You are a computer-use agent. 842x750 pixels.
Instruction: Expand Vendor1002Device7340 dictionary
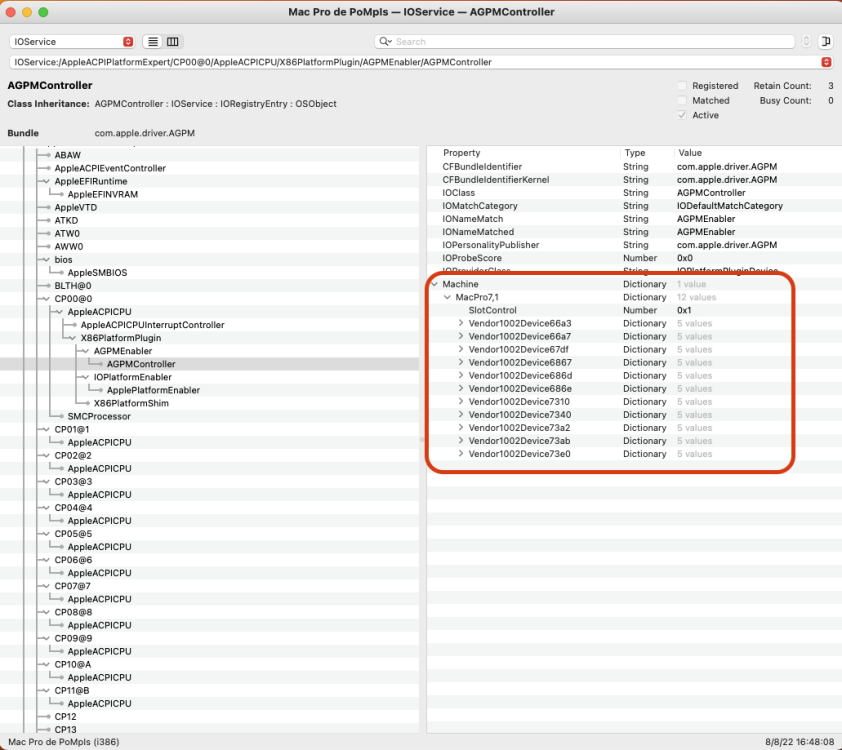[461, 414]
